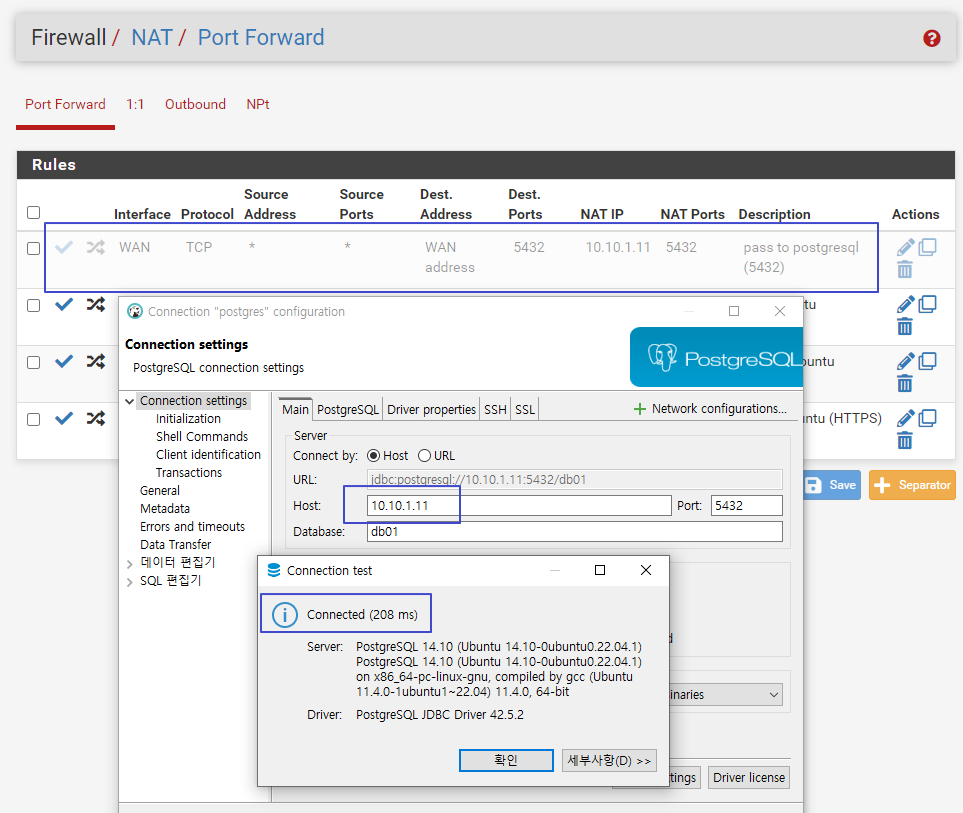Click the Port field containing 5432

pos(747,505)
